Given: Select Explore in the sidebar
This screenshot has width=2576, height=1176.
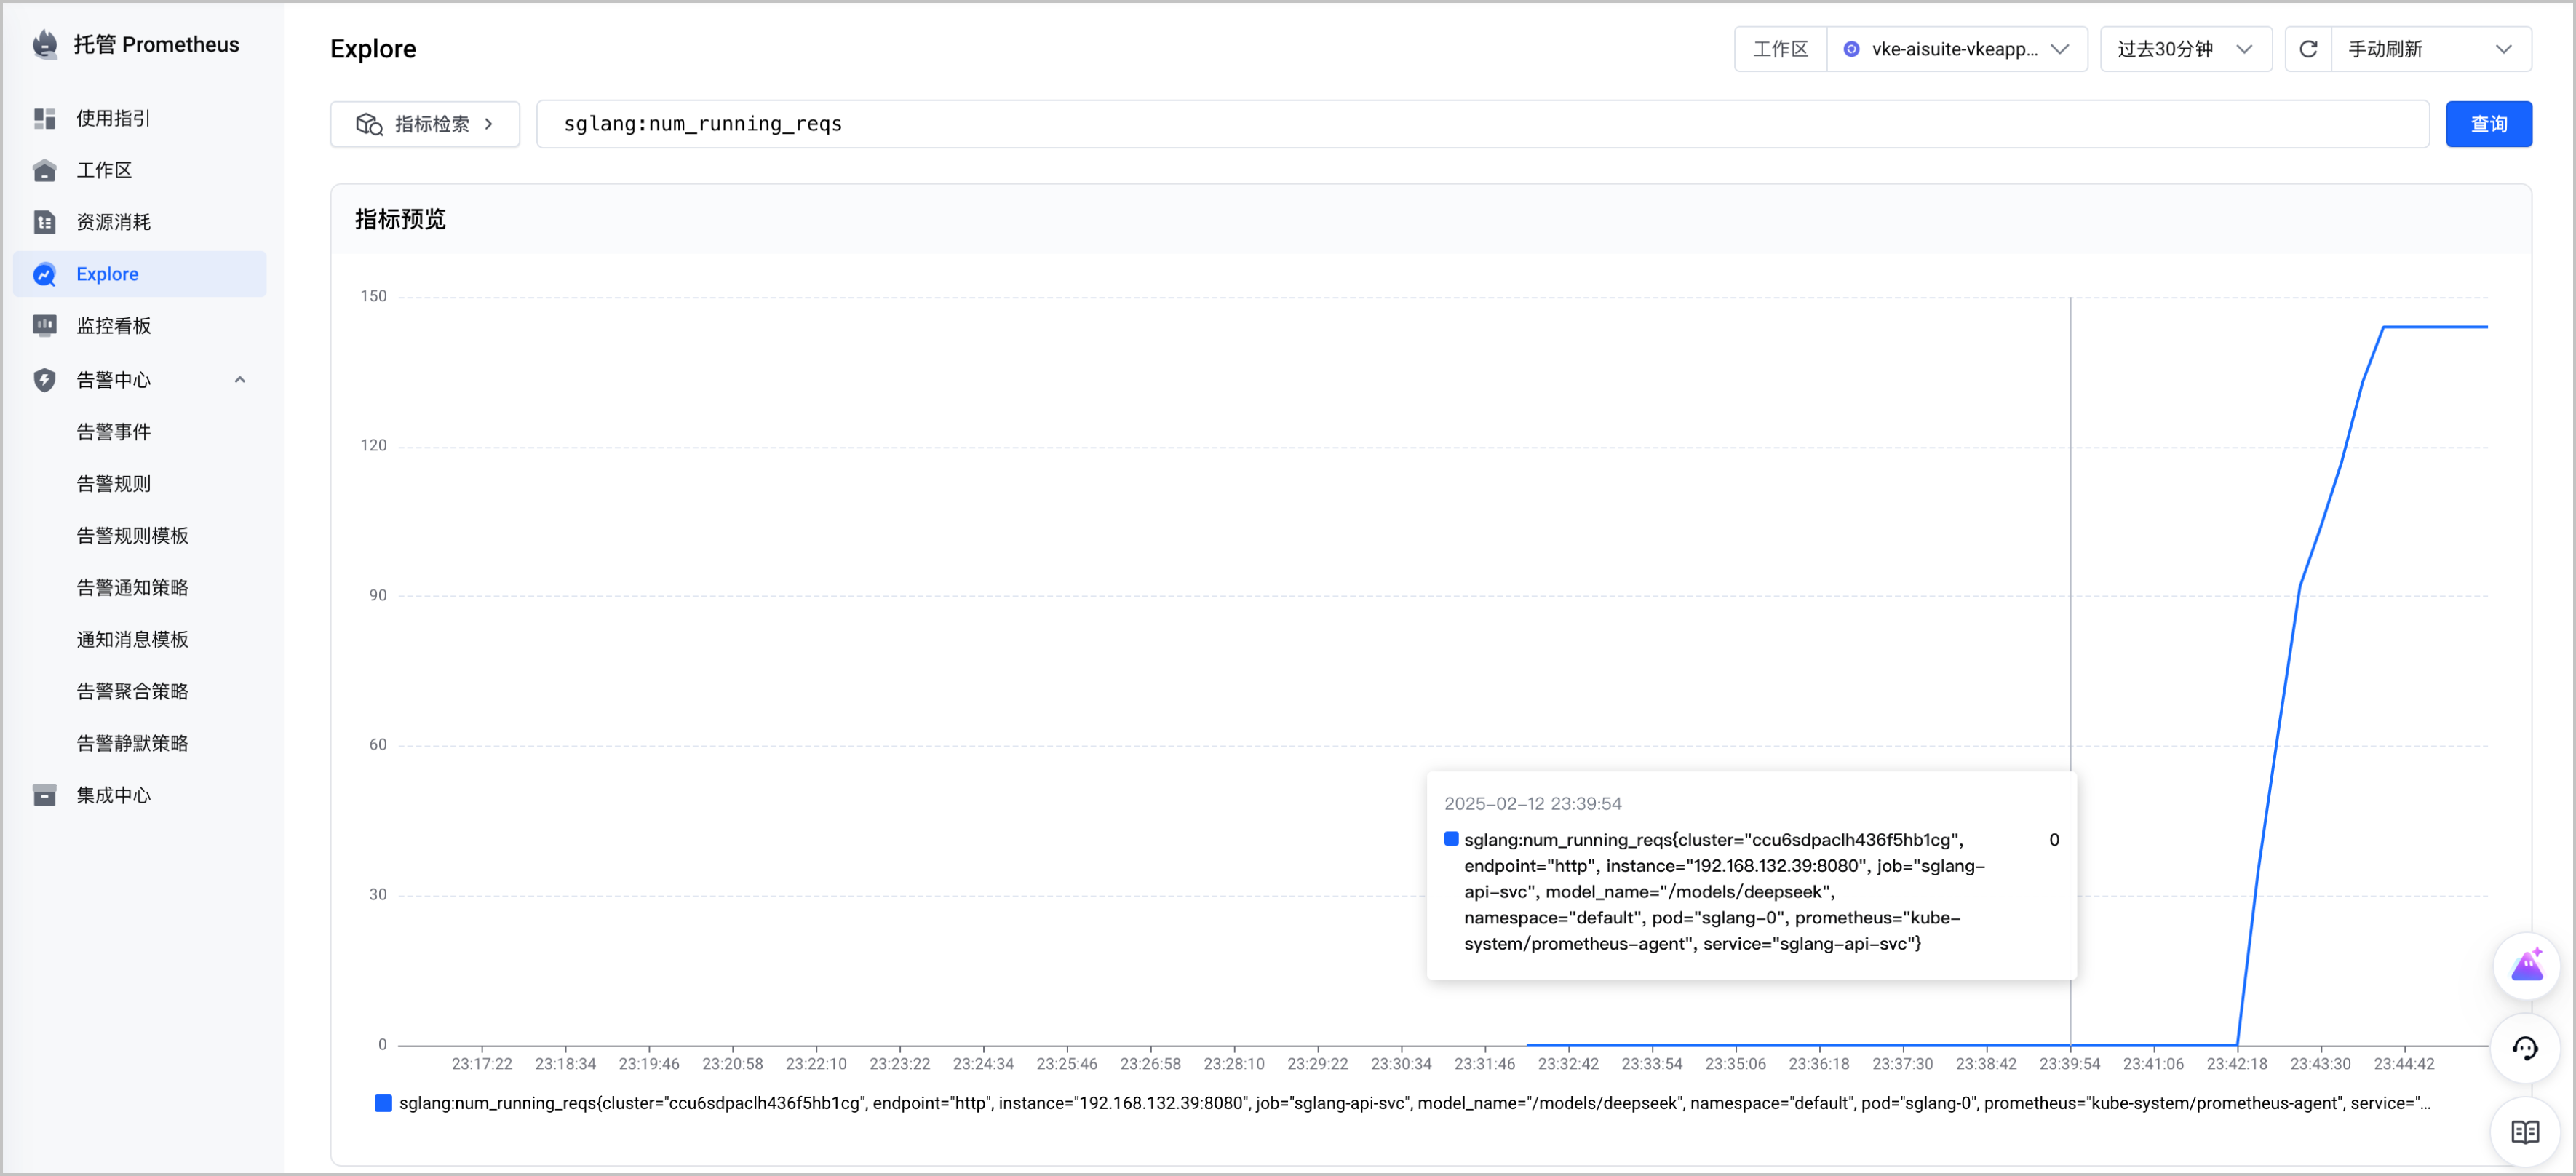Looking at the screenshot, I should (140, 274).
